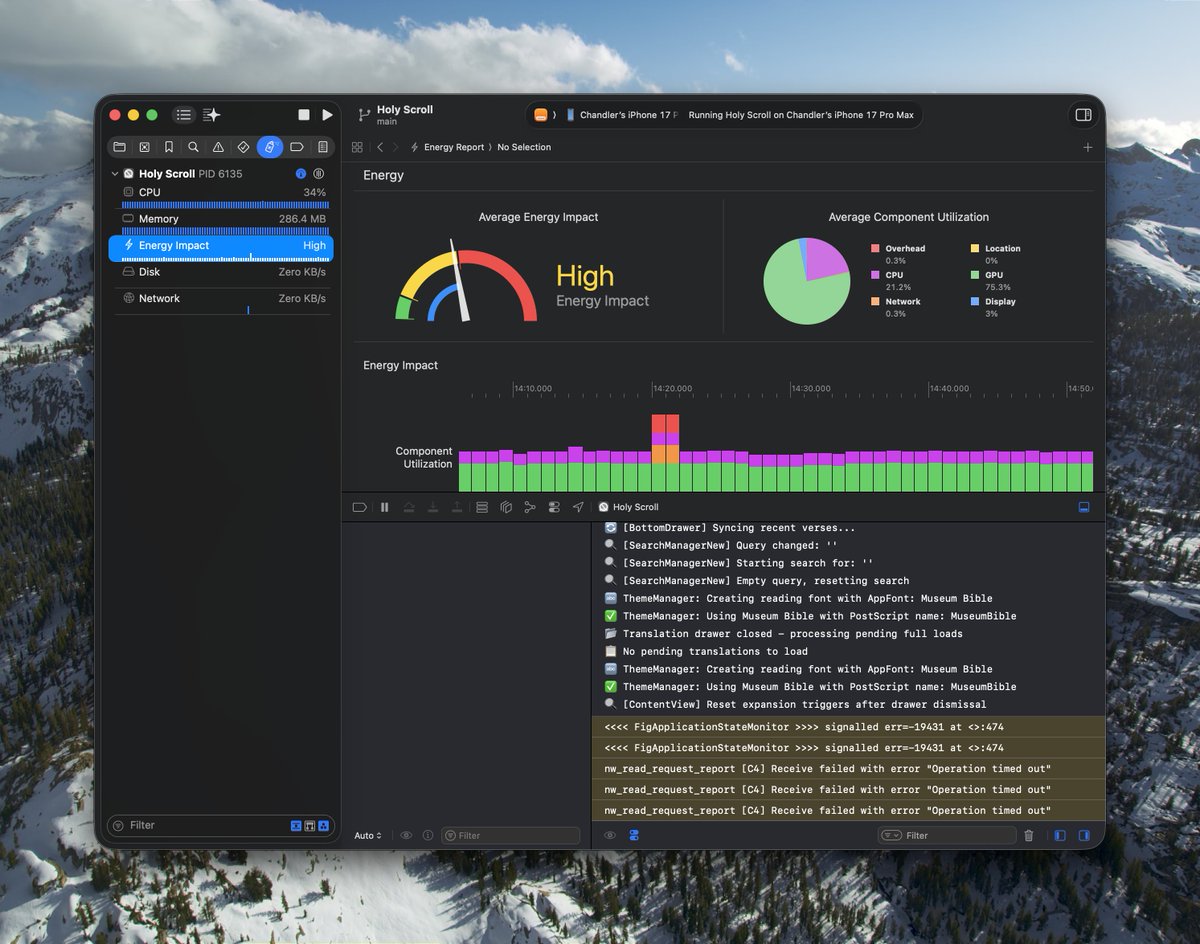
Task: Click Step Into in debug bar
Action: tap(432, 508)
